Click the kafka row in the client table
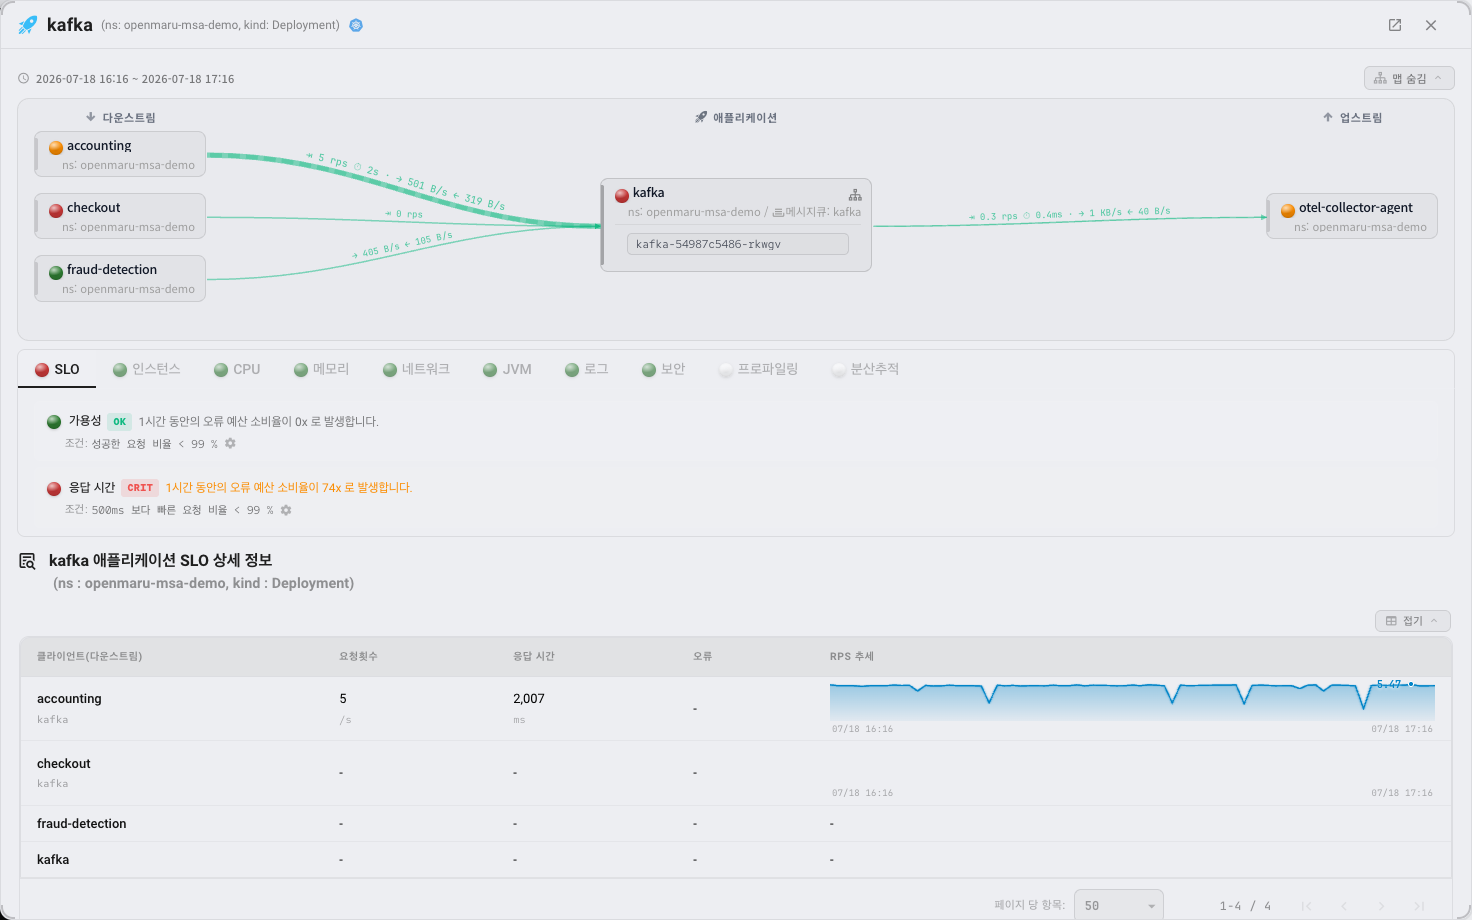 click(x=735, y=860)
